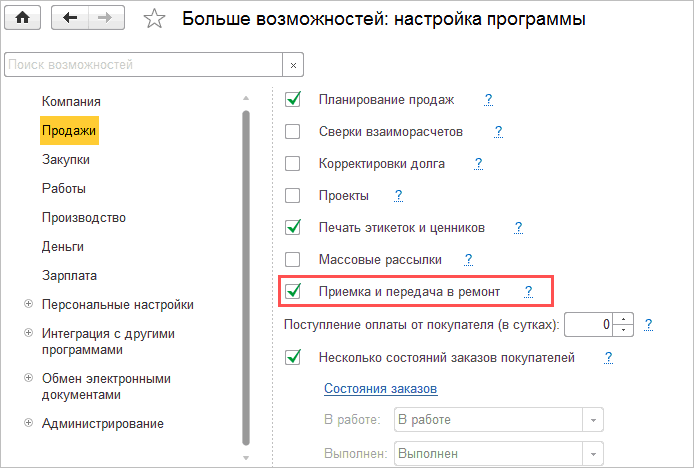
Task: Uncheck Приемка и передача в ремонт
Action: coord(293,291)
